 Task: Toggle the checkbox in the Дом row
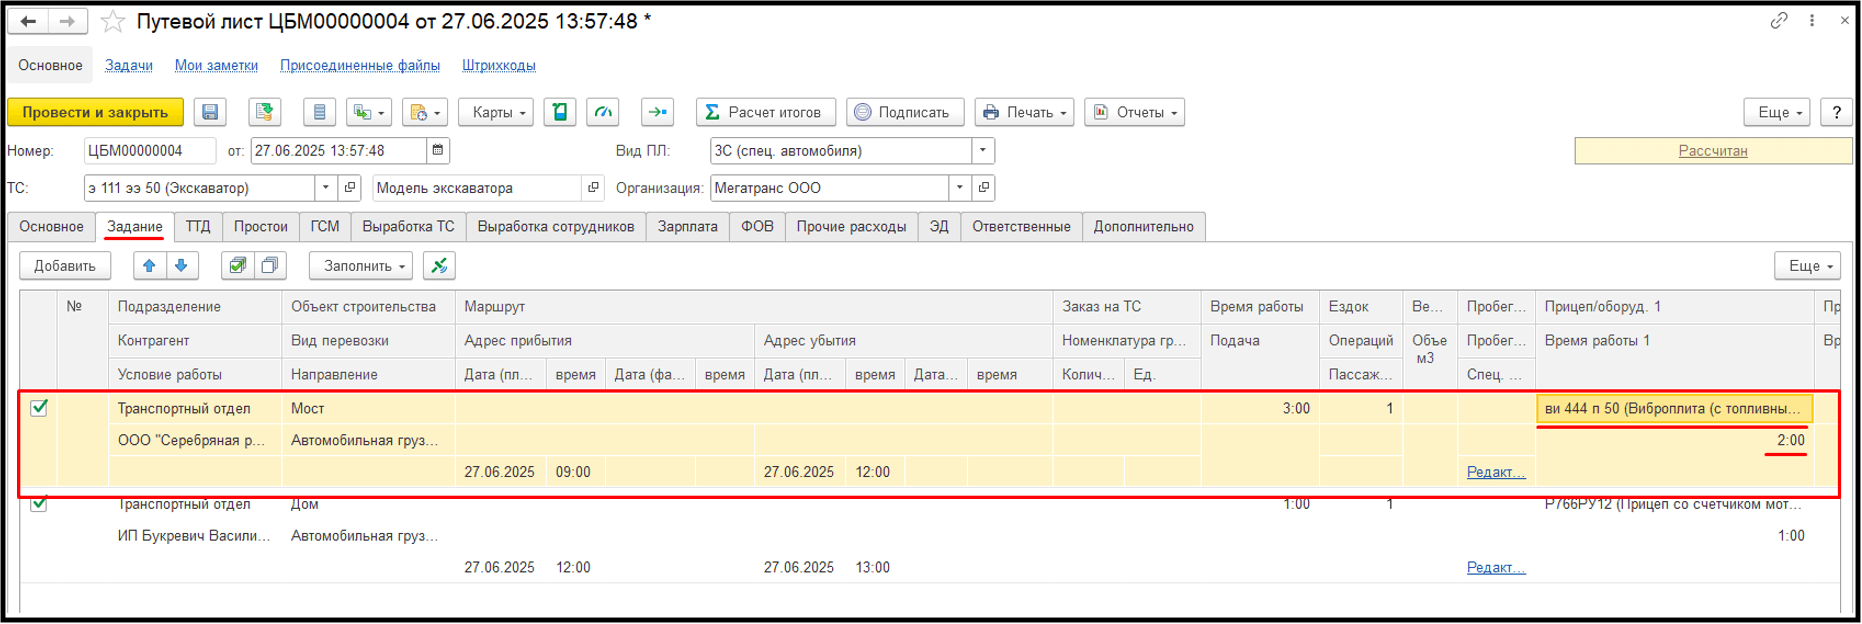[39, 504]
